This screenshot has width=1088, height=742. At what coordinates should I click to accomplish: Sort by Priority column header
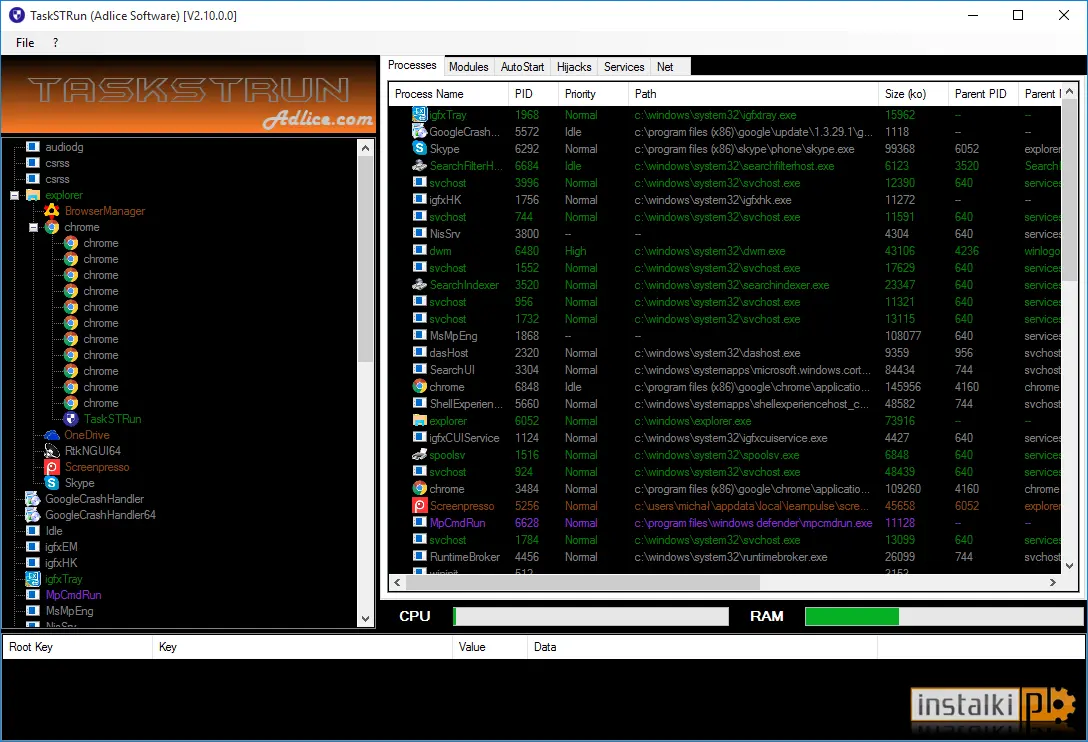point(593,94)
